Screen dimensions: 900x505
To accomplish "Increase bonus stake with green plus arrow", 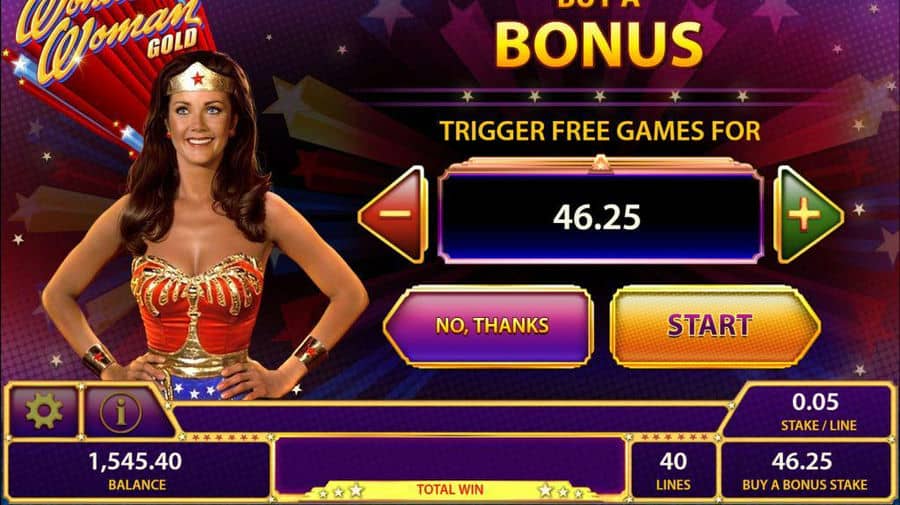I will (808, 215).
